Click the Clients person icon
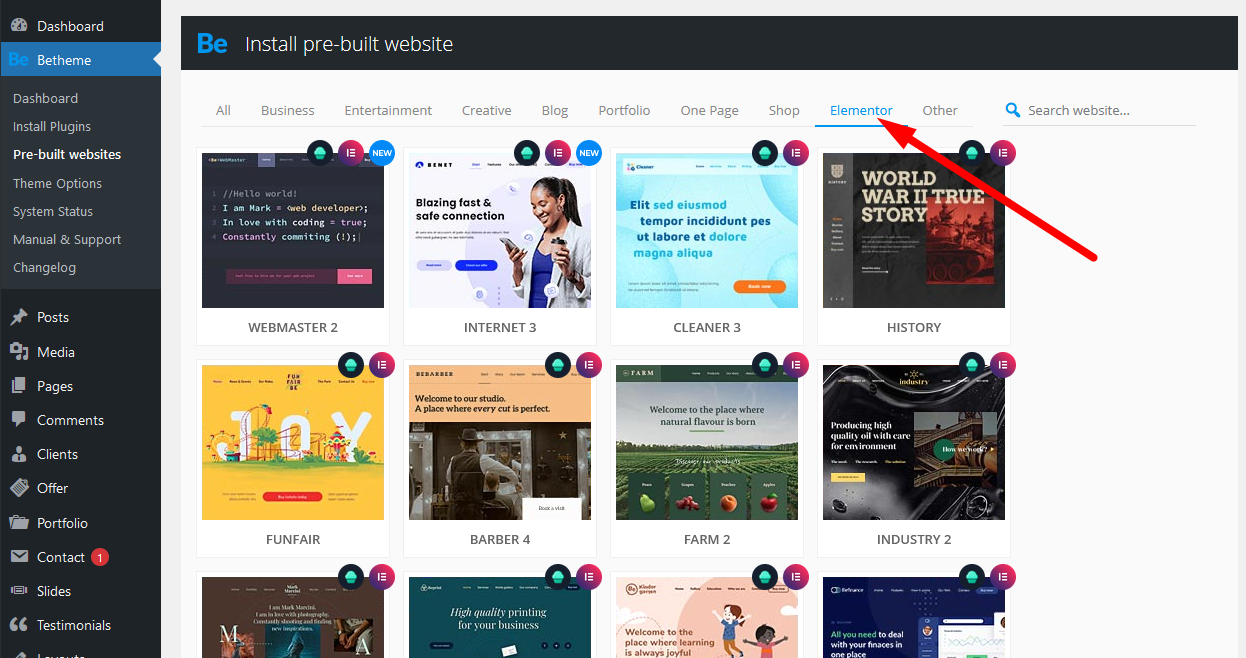The width and height of the screenshot is (1246, 658). pyautogui.click(x=19, y=454)
